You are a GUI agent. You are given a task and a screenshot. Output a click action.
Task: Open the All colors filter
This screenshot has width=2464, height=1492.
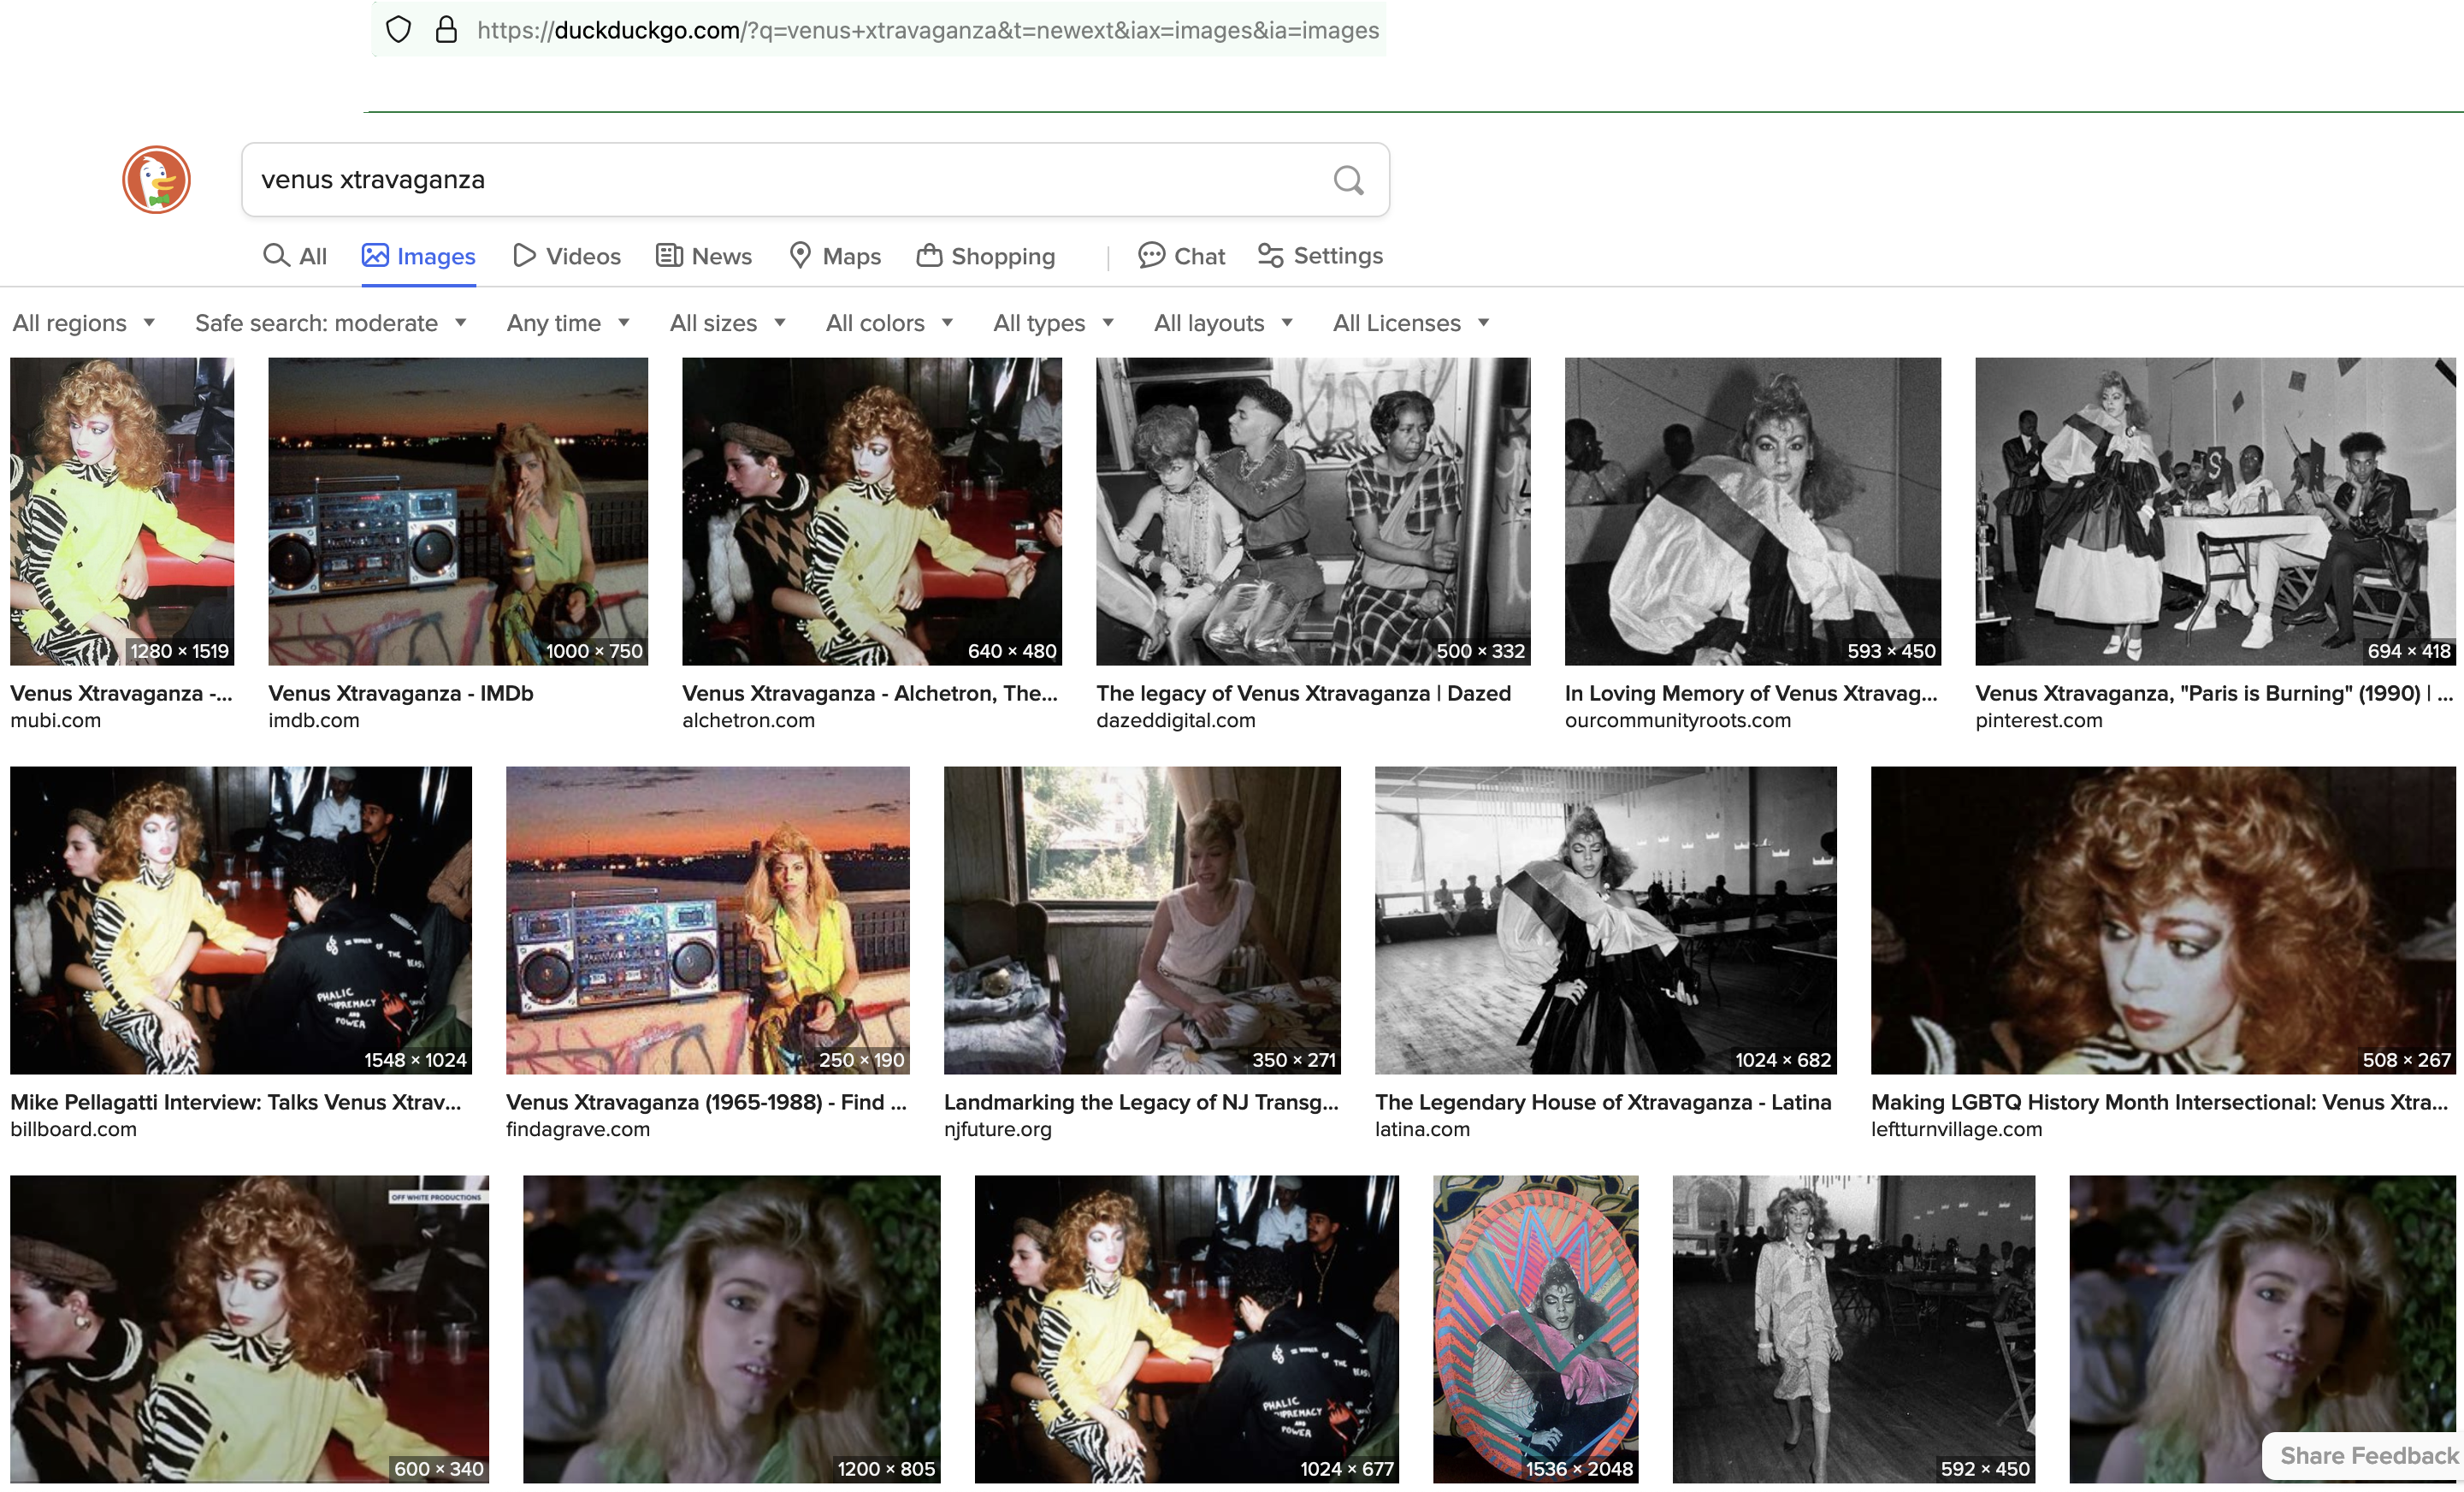[x=889, y=323]
